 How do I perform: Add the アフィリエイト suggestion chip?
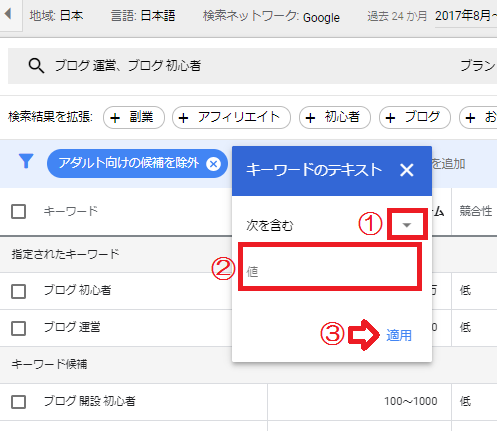231,117
